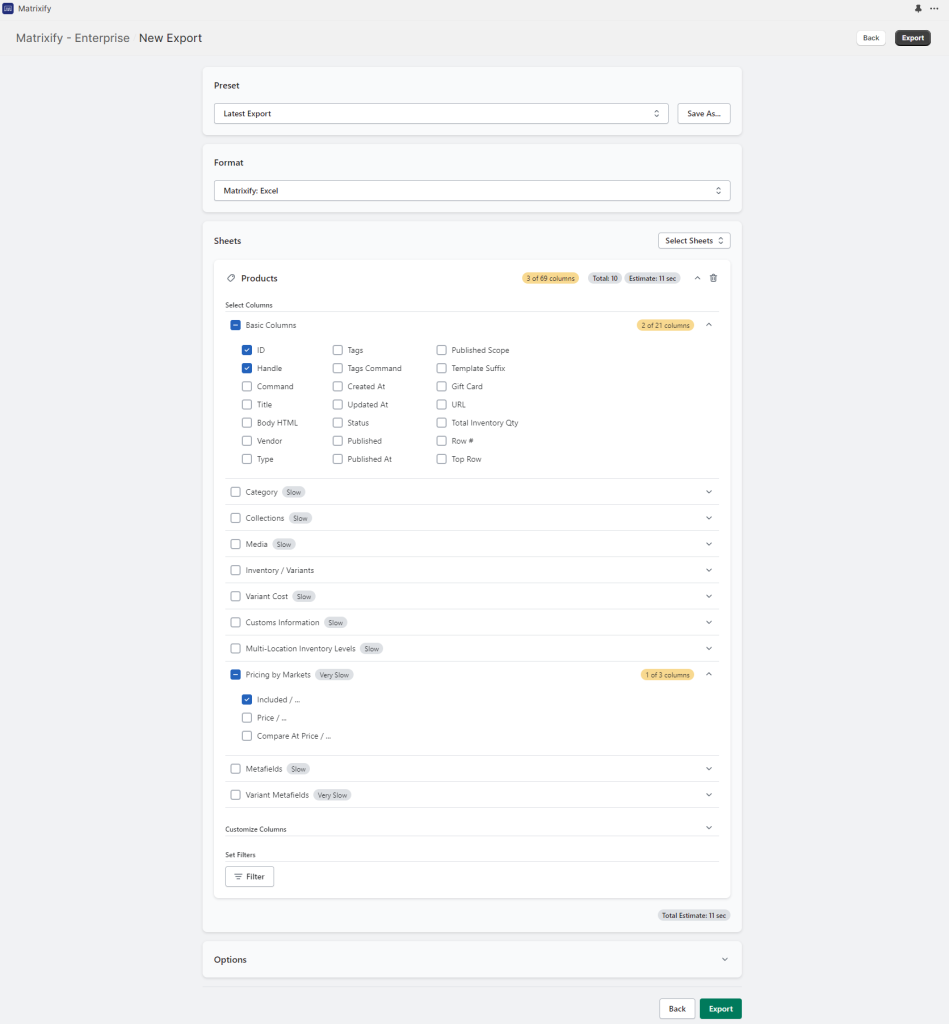Open the Latest Export preset dropdown
This screenshot has height=1024, width=949.
pos(441,113)
